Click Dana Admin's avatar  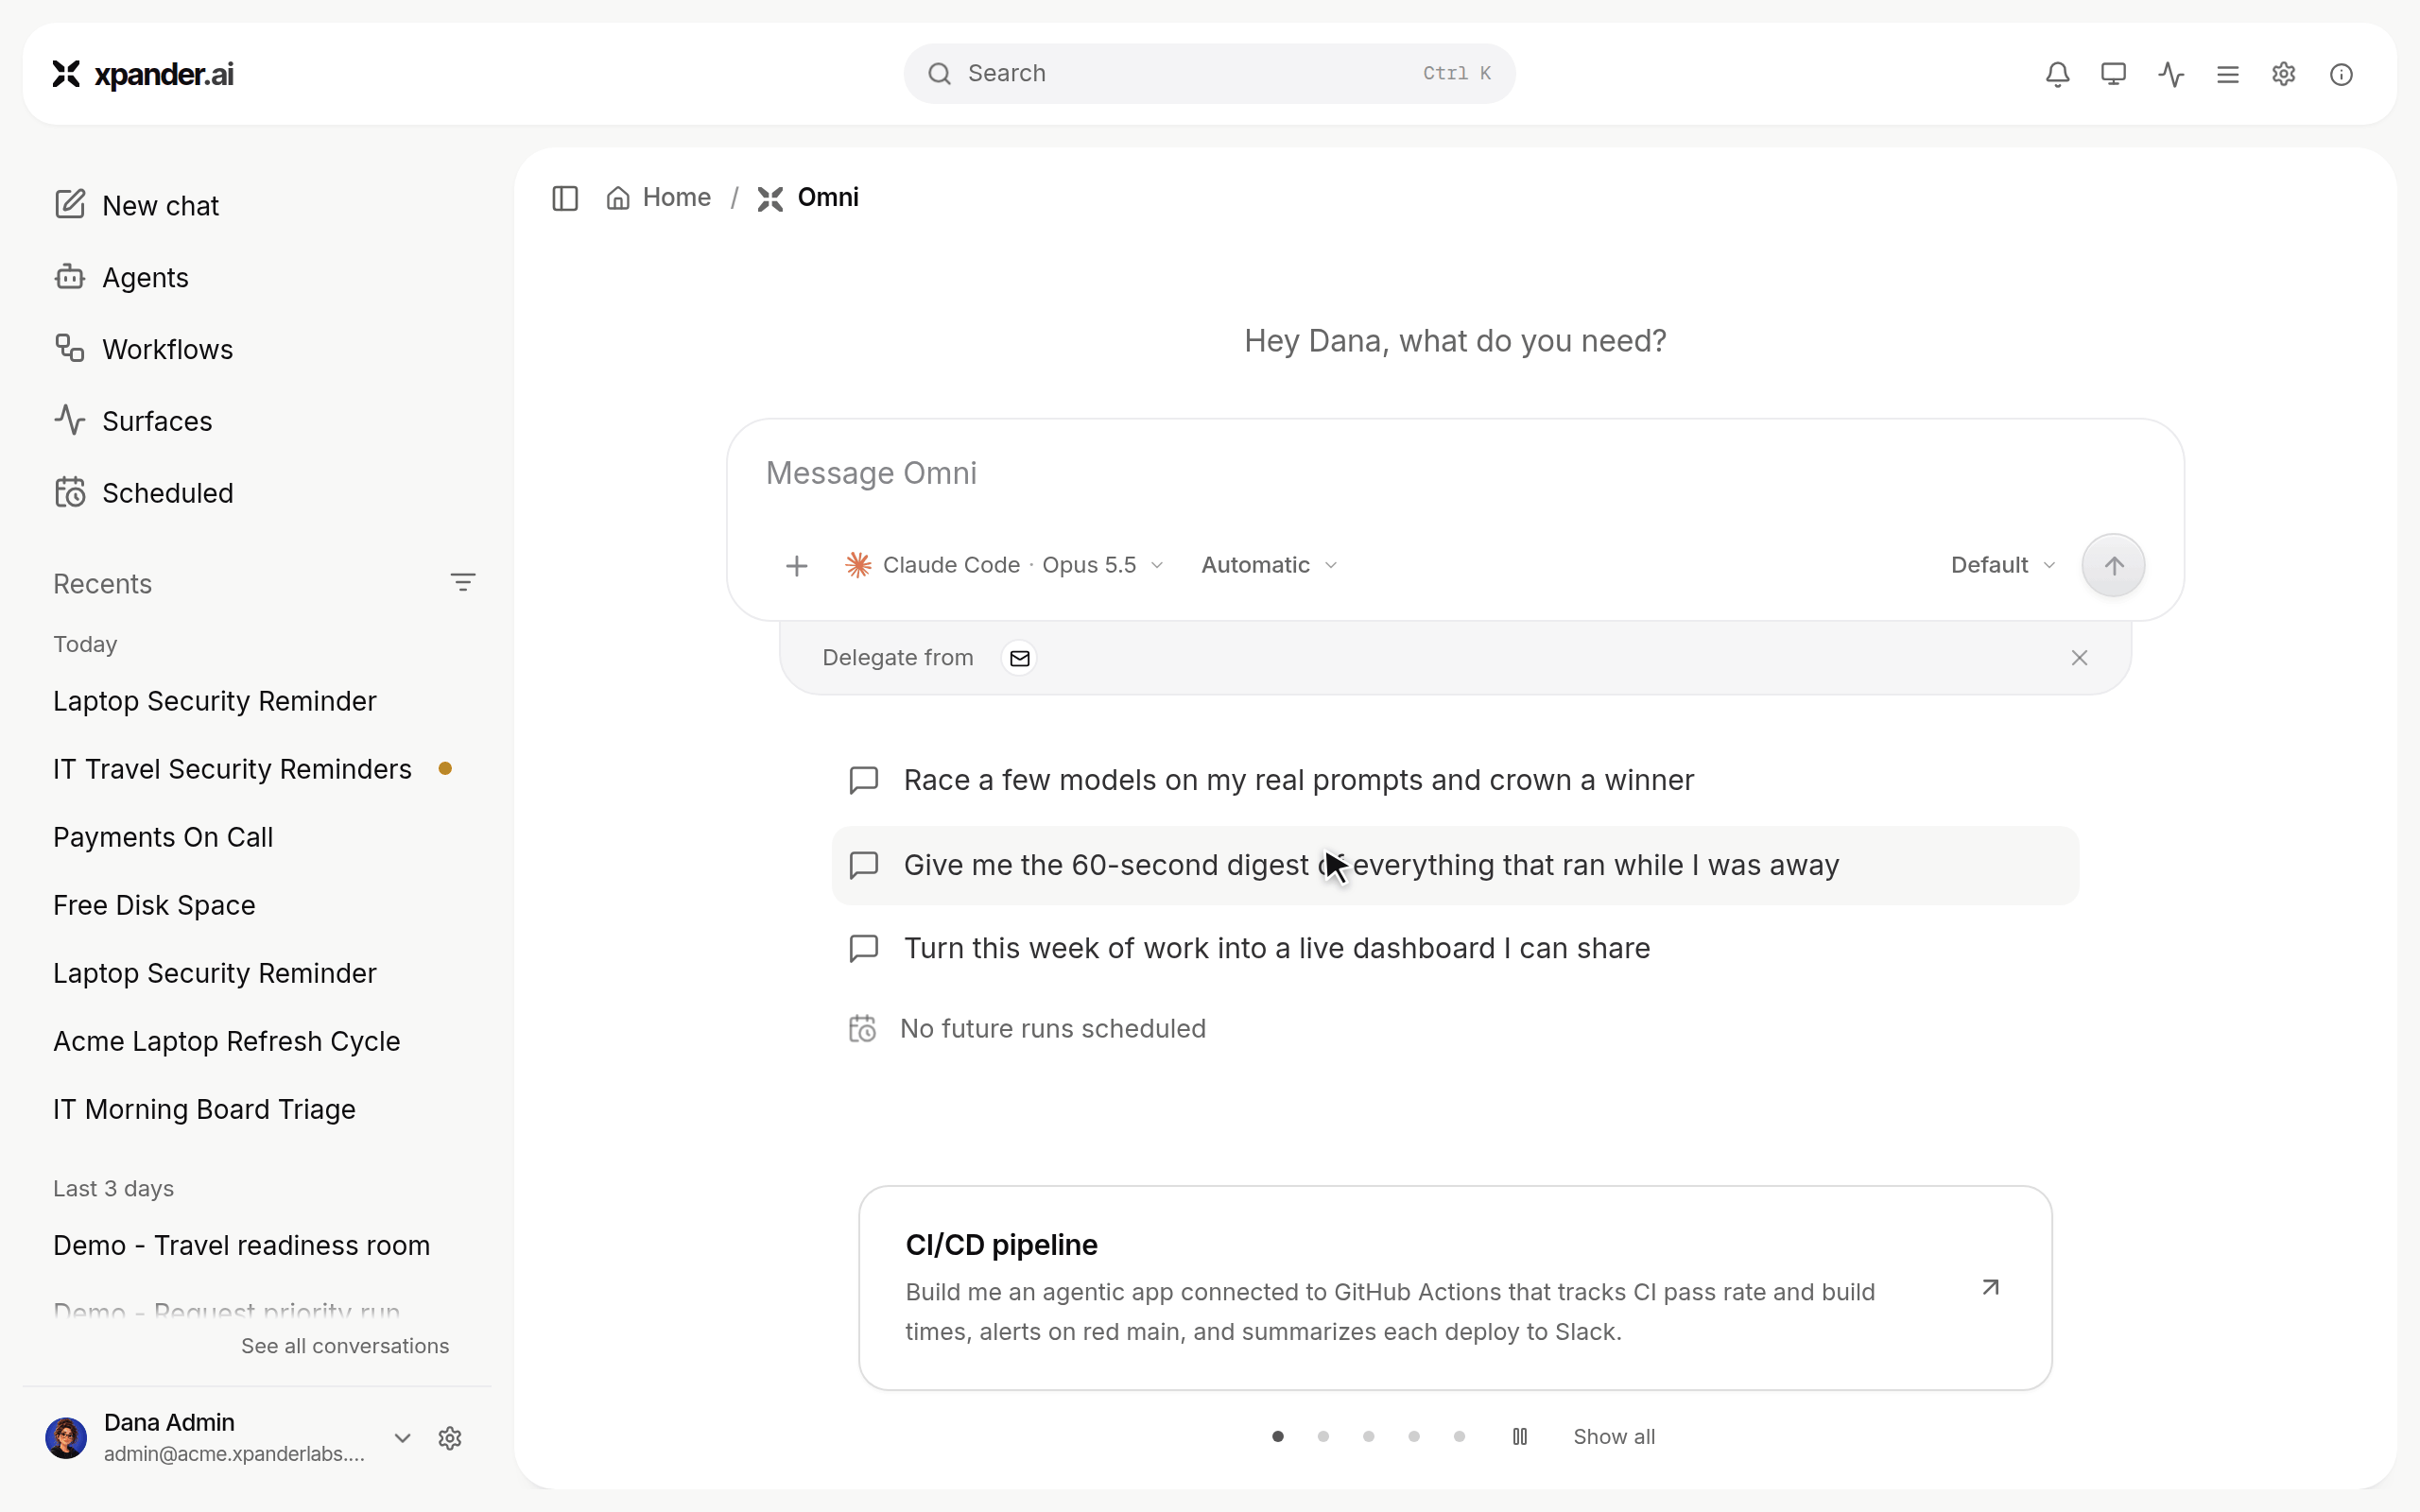(x=66, y=1438)
